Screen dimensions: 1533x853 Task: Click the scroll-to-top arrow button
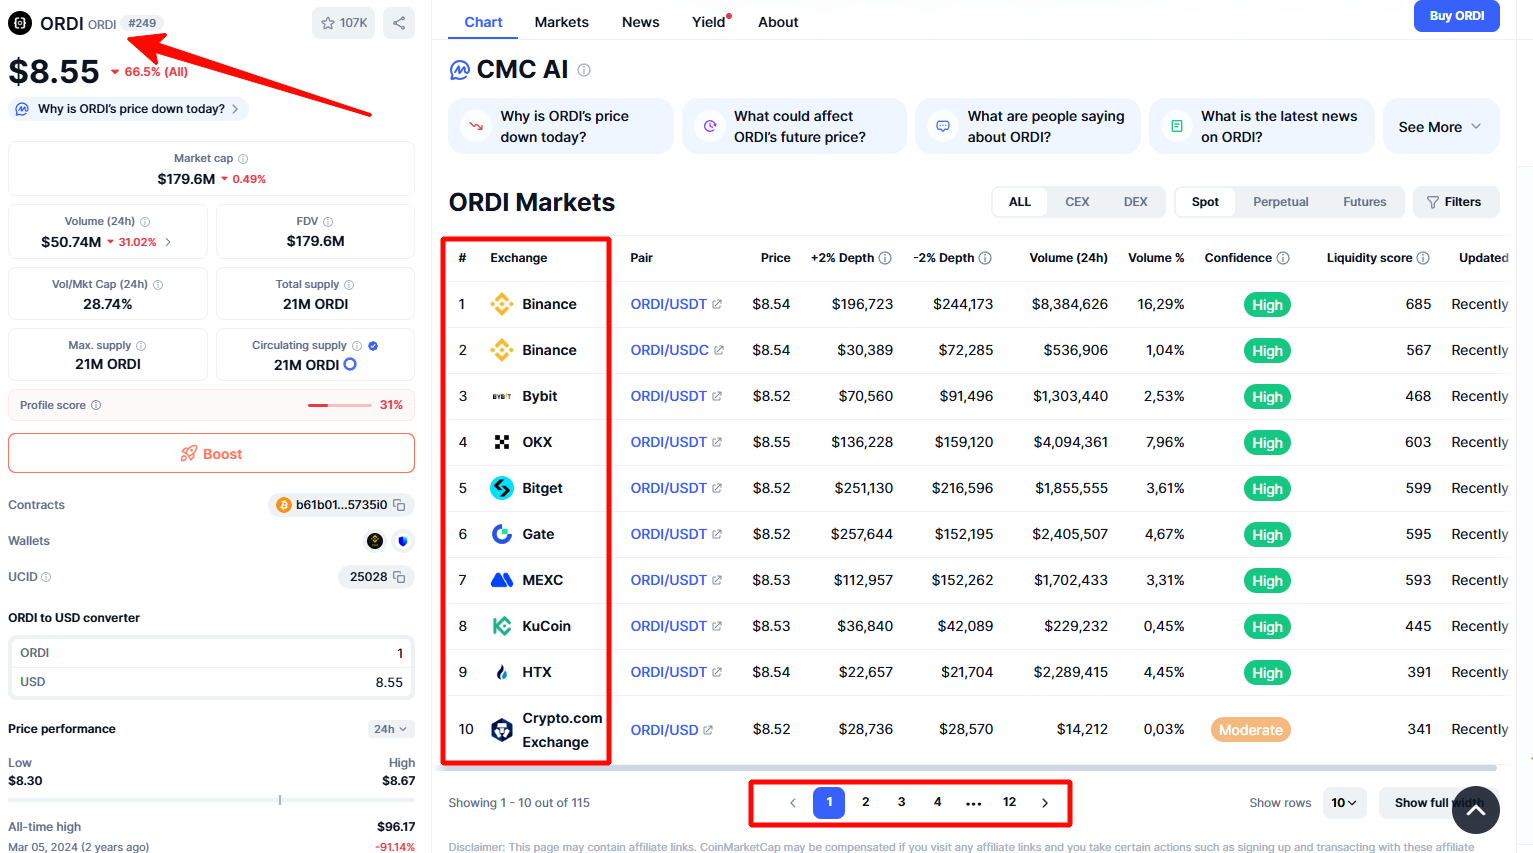(x=1476, y=810)
